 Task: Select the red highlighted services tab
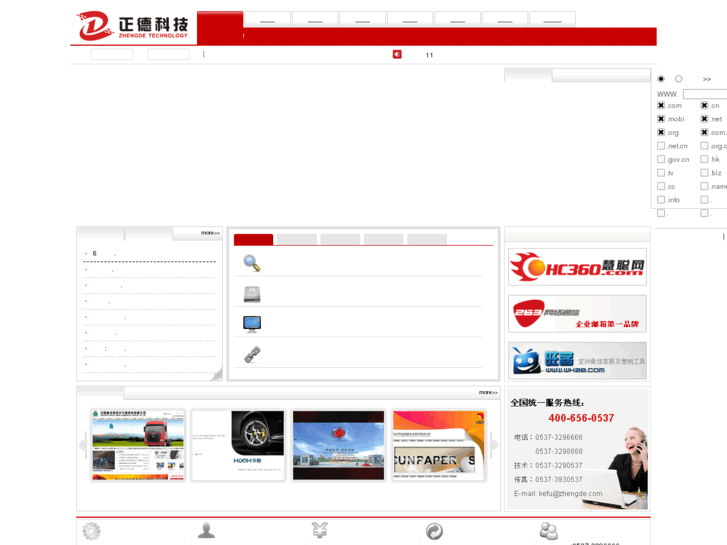254,239
